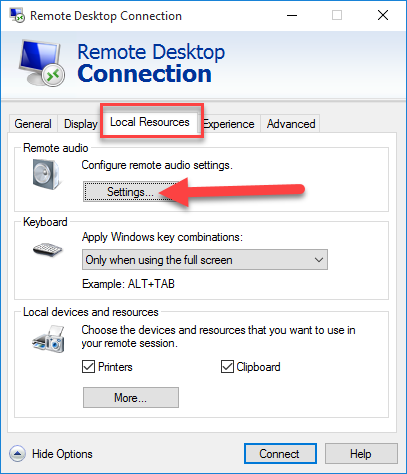
Task: Open the Display tab
Action: 80,124
